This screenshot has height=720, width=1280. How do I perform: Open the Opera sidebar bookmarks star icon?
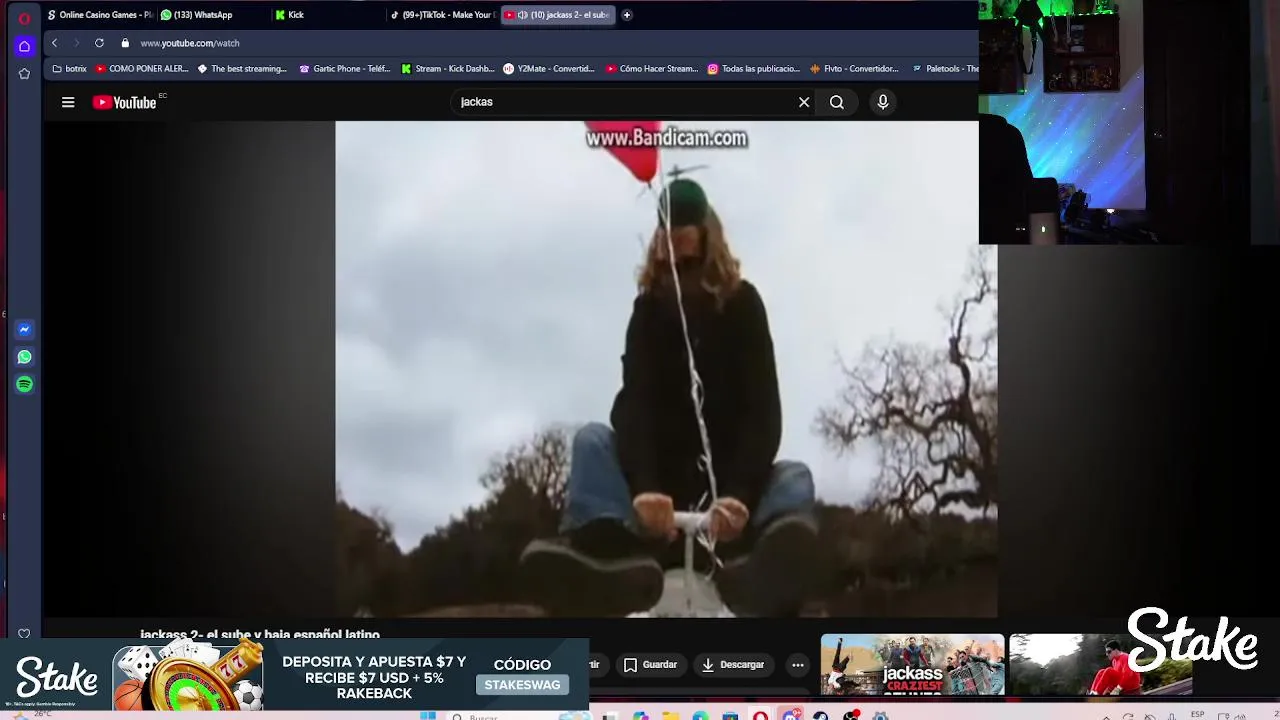point(24,73)
